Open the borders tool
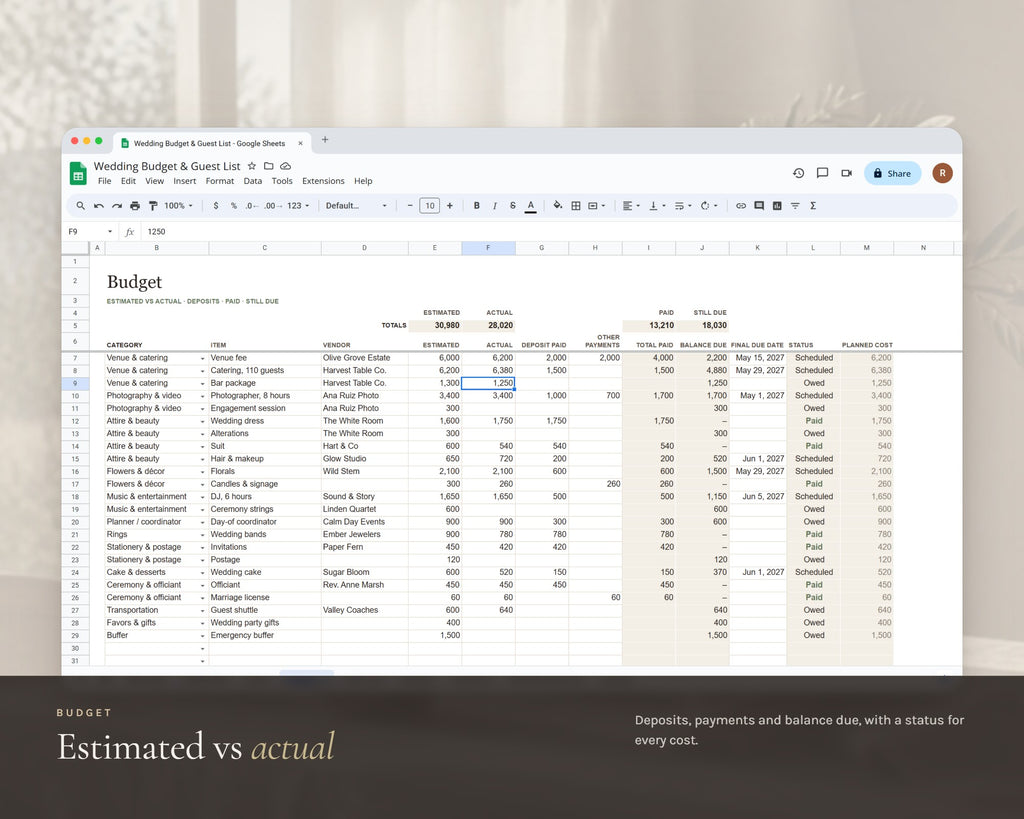 [576, 206]
